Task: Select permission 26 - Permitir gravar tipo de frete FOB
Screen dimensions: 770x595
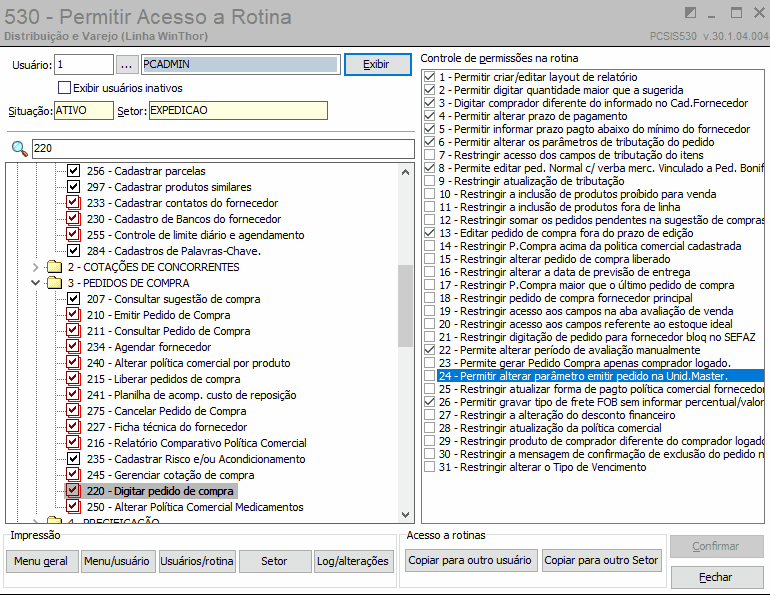Action: [601, 402]
